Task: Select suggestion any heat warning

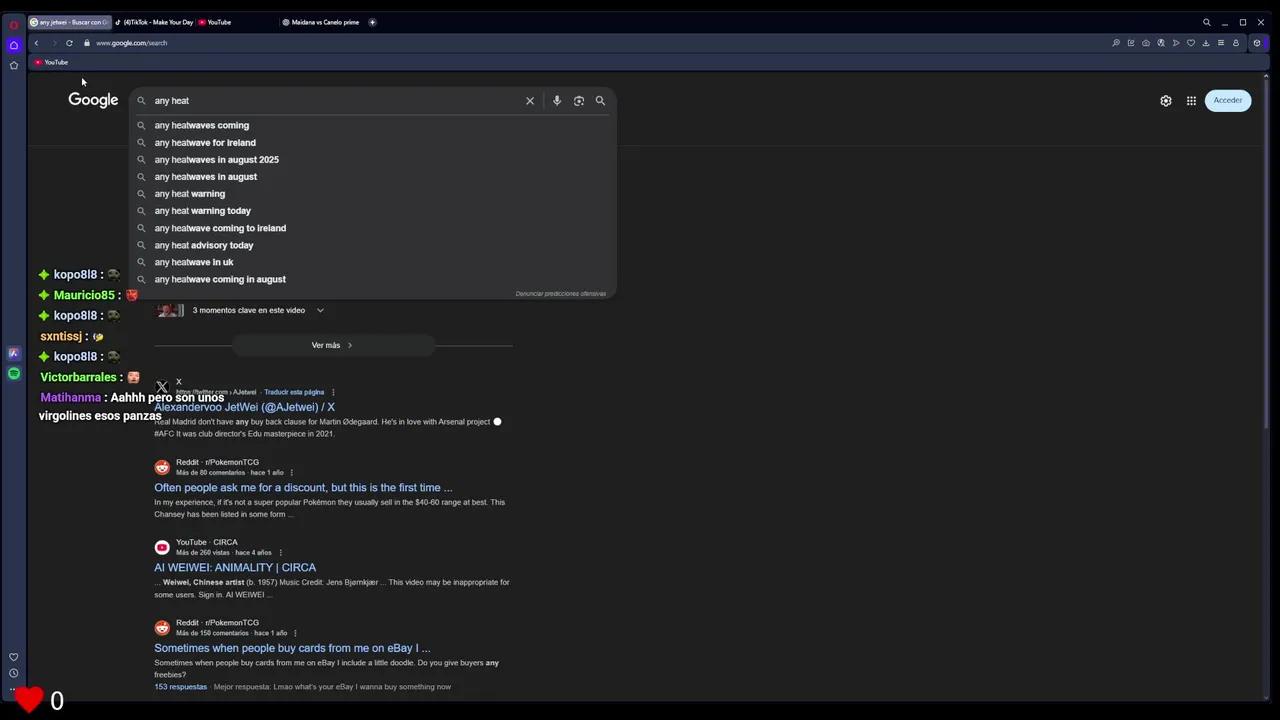Action: 373,193
